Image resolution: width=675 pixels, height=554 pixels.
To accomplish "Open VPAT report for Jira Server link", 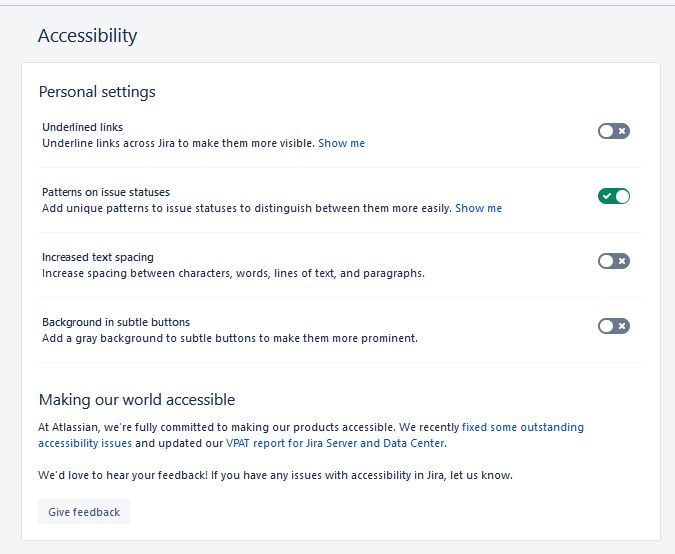I will tap(336, 443).
